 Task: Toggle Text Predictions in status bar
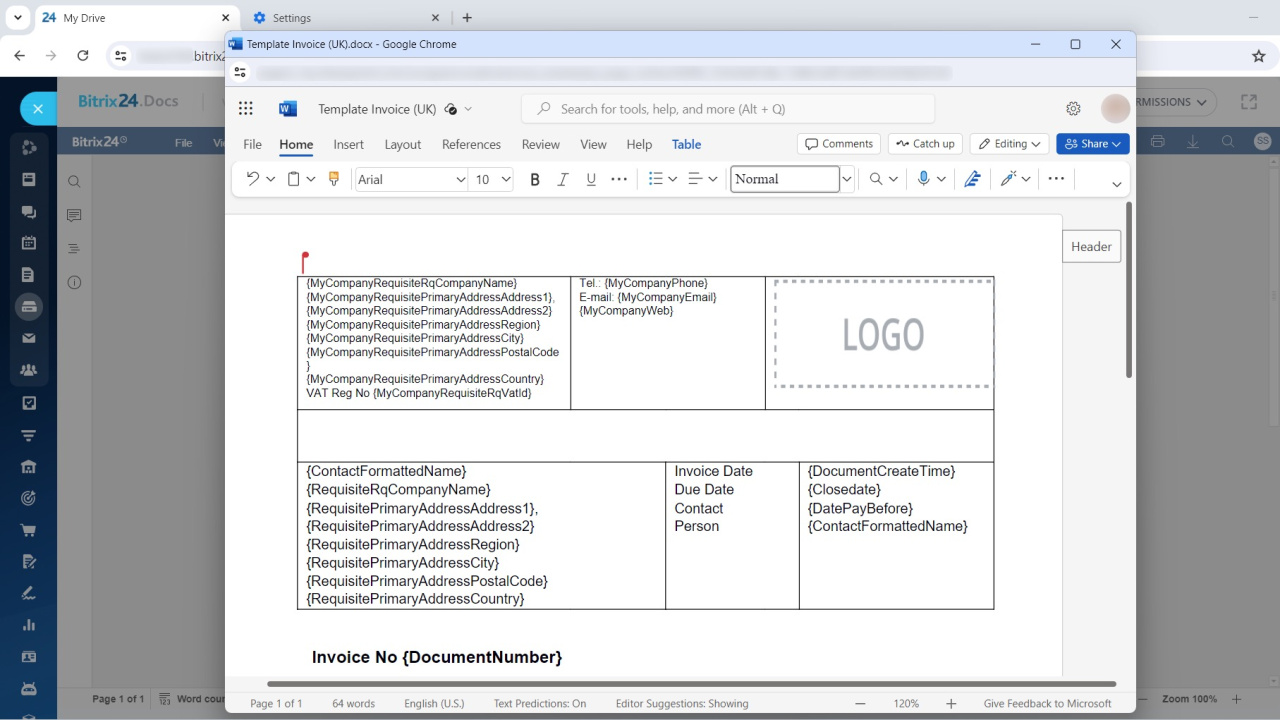pyautogui.click(x=539, y=703)
